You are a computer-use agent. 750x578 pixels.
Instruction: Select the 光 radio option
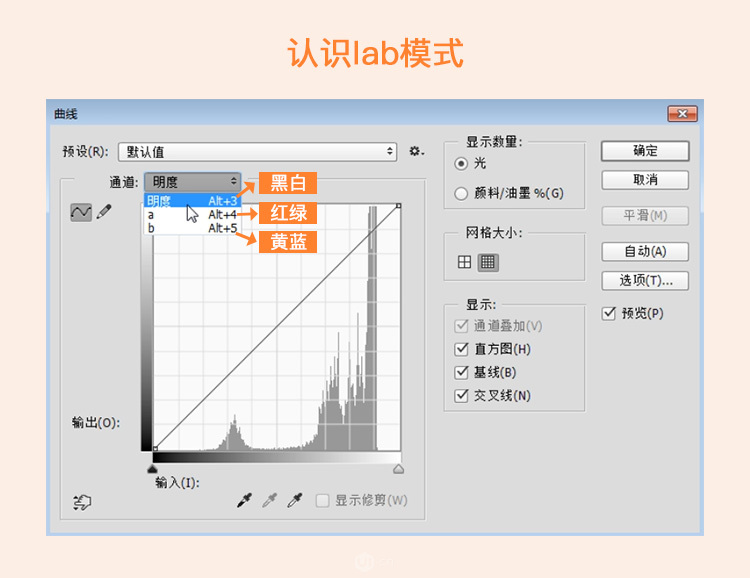pyautogui.click(x=461, y=164)
